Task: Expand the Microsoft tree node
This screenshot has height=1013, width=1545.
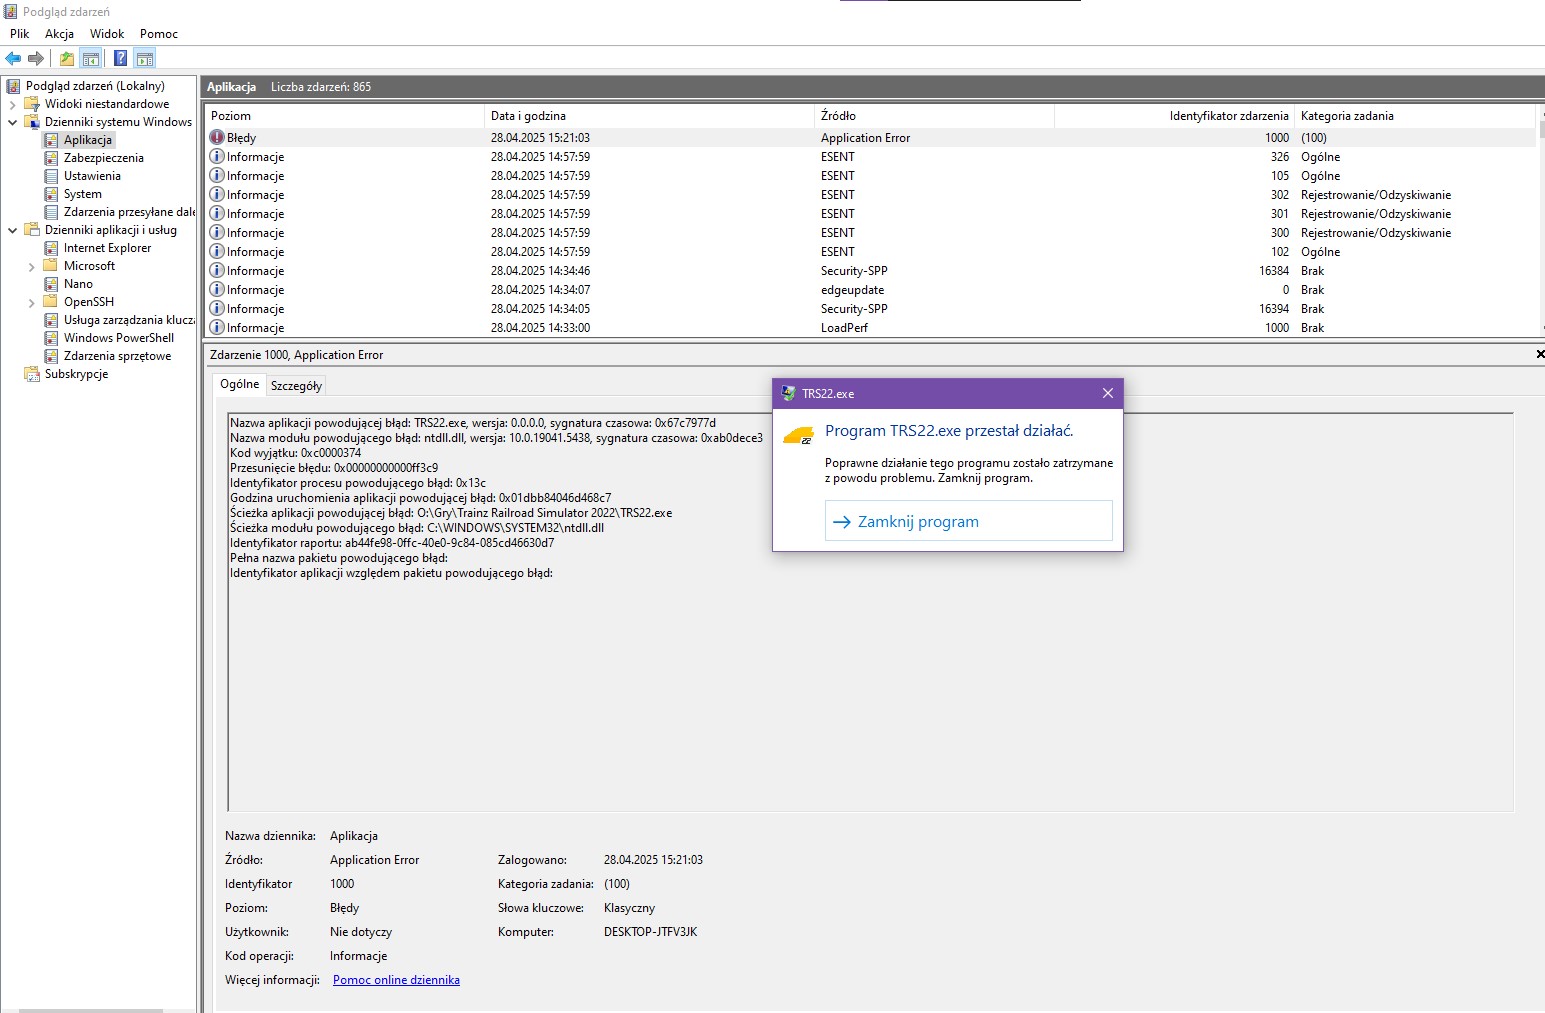Action: 32,267
